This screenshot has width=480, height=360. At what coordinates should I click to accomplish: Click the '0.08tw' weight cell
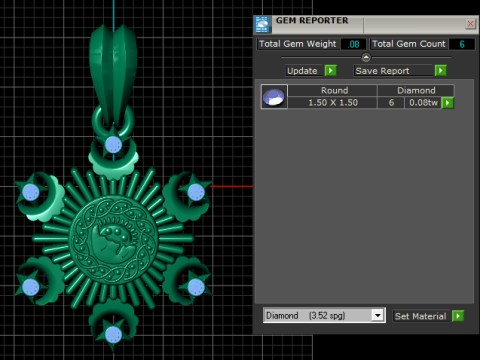click(x=423, y=103)
